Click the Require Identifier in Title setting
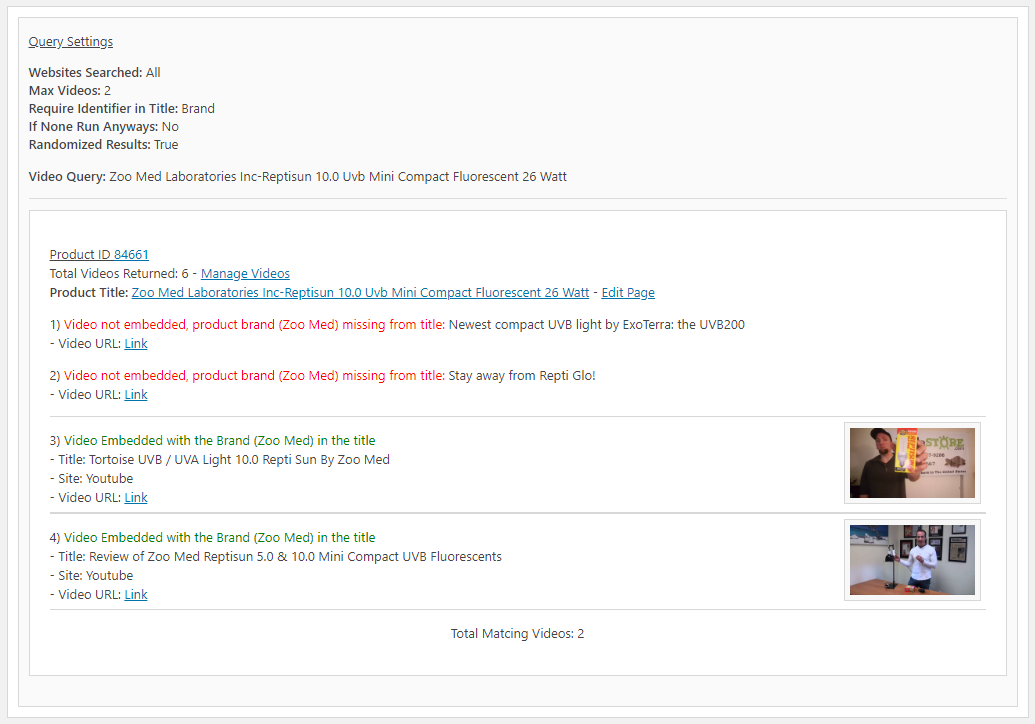Viewport: 1035px width, 724px height. (x=121, y=109)
